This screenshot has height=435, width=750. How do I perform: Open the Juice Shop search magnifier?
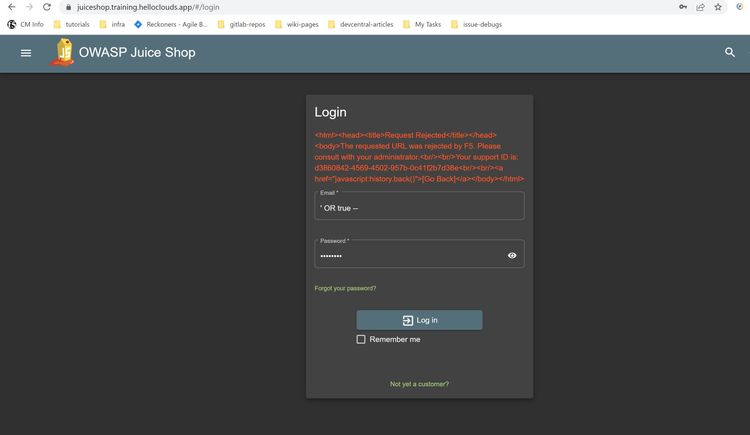(x=729, y=52)
